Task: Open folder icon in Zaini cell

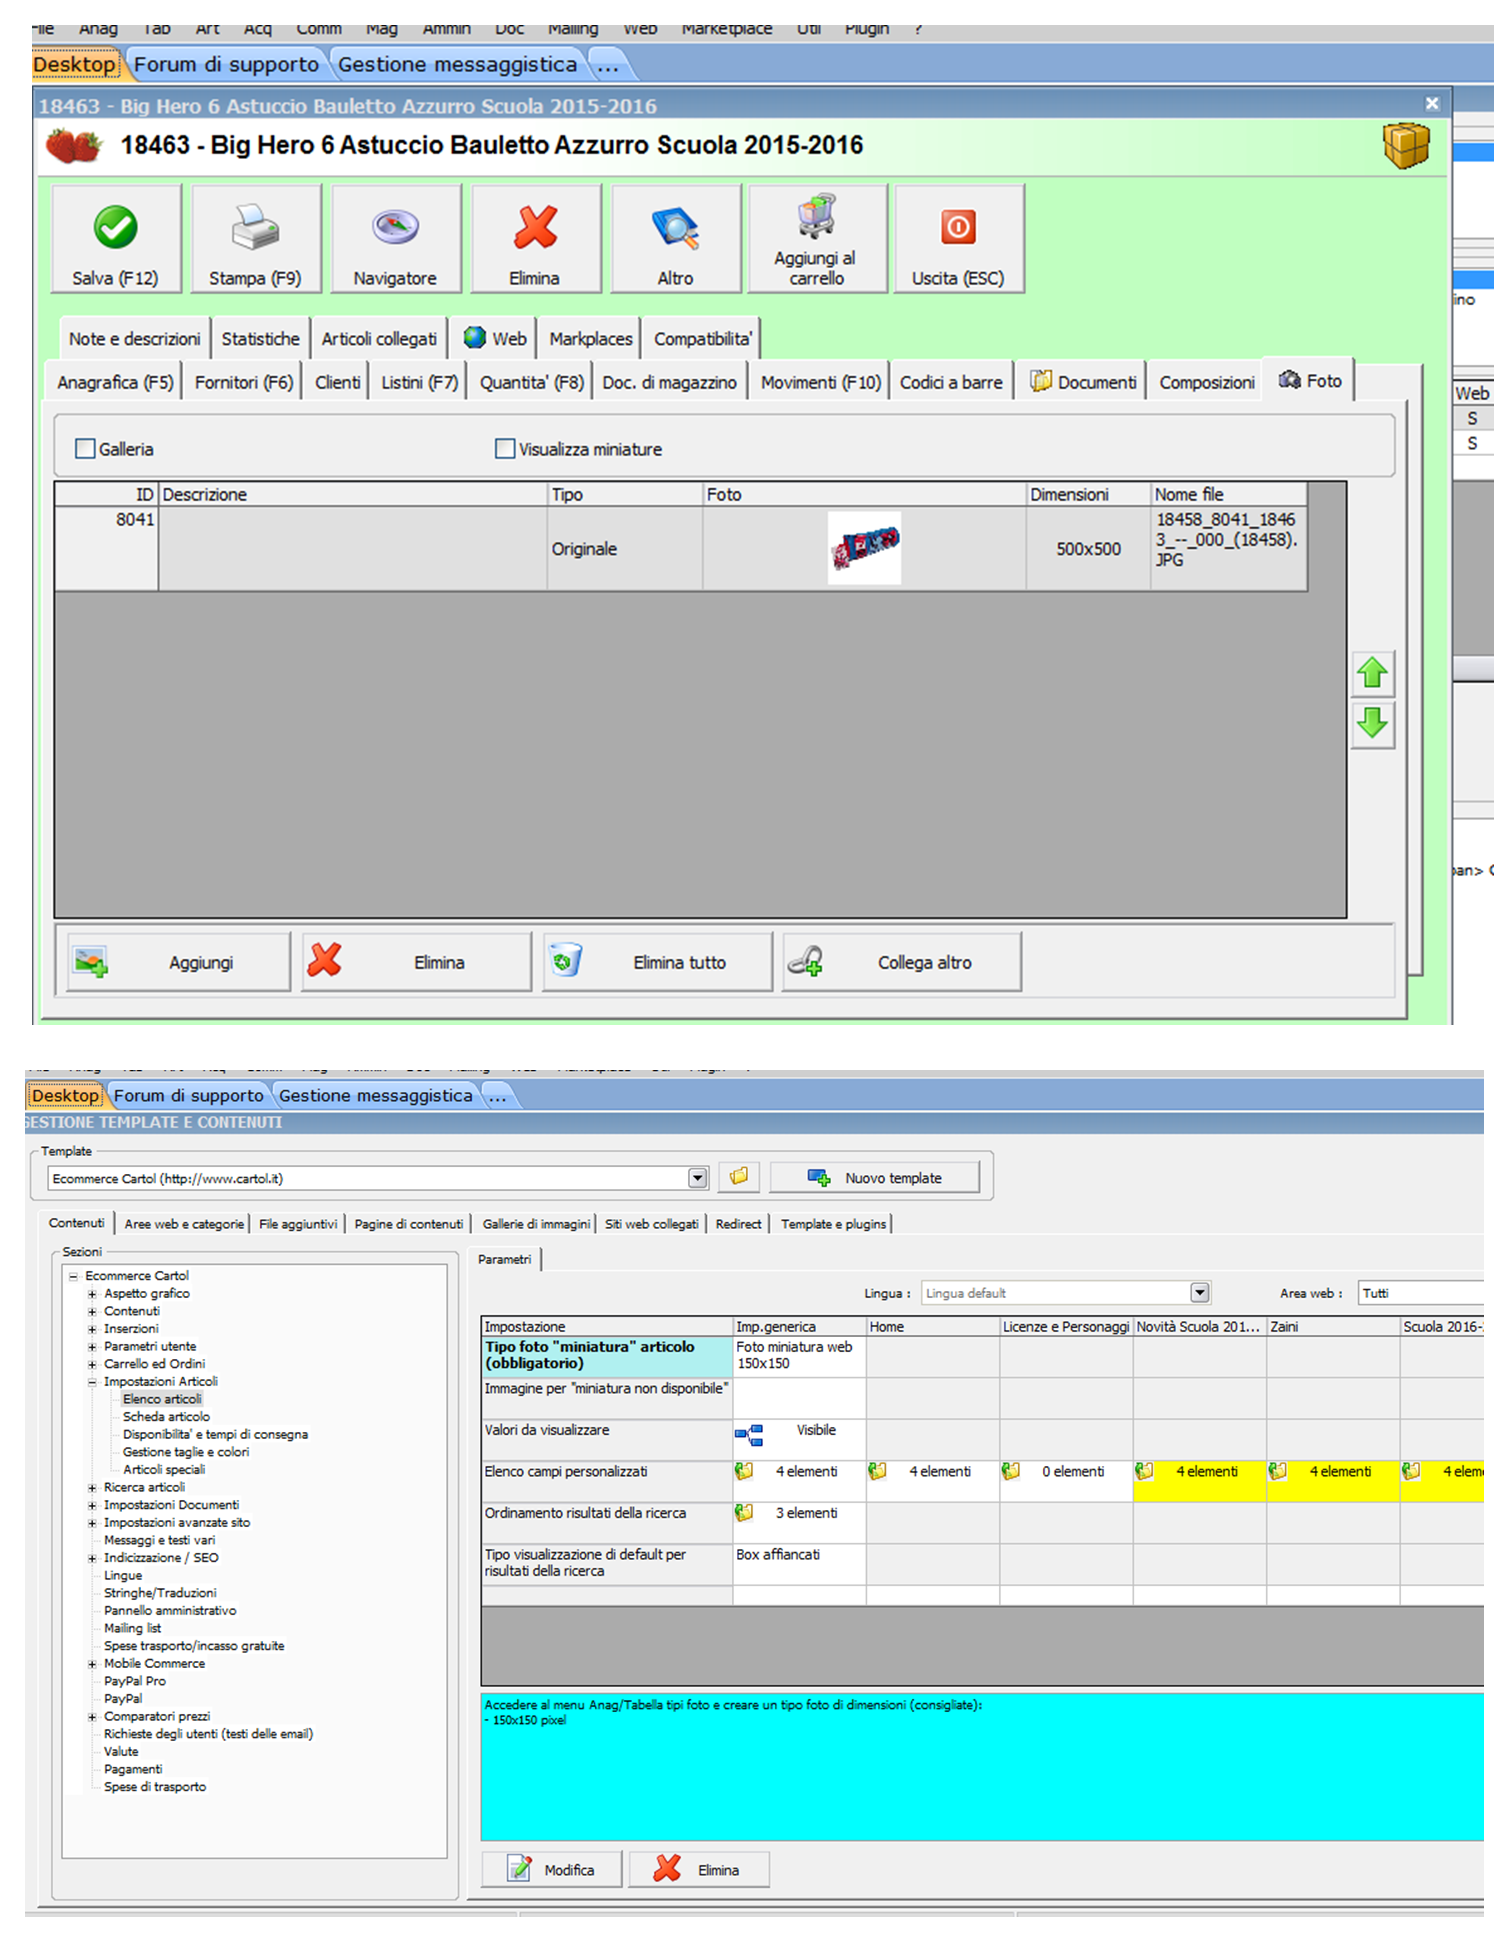Action: (x=1278, y=1471)
